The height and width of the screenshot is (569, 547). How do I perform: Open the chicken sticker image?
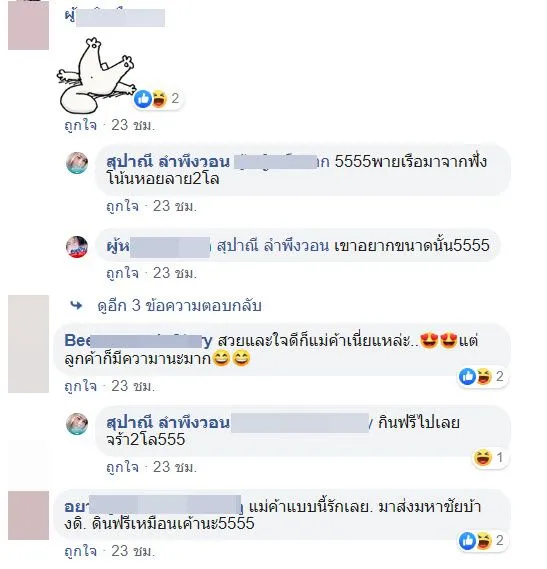95,75
